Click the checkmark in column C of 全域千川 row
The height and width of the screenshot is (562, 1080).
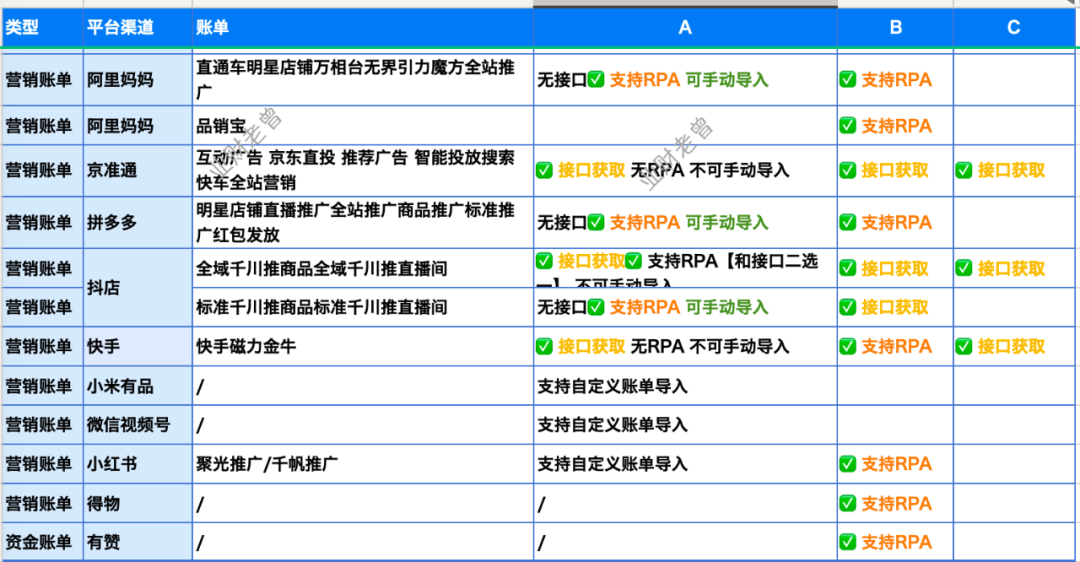coord(964,268)
